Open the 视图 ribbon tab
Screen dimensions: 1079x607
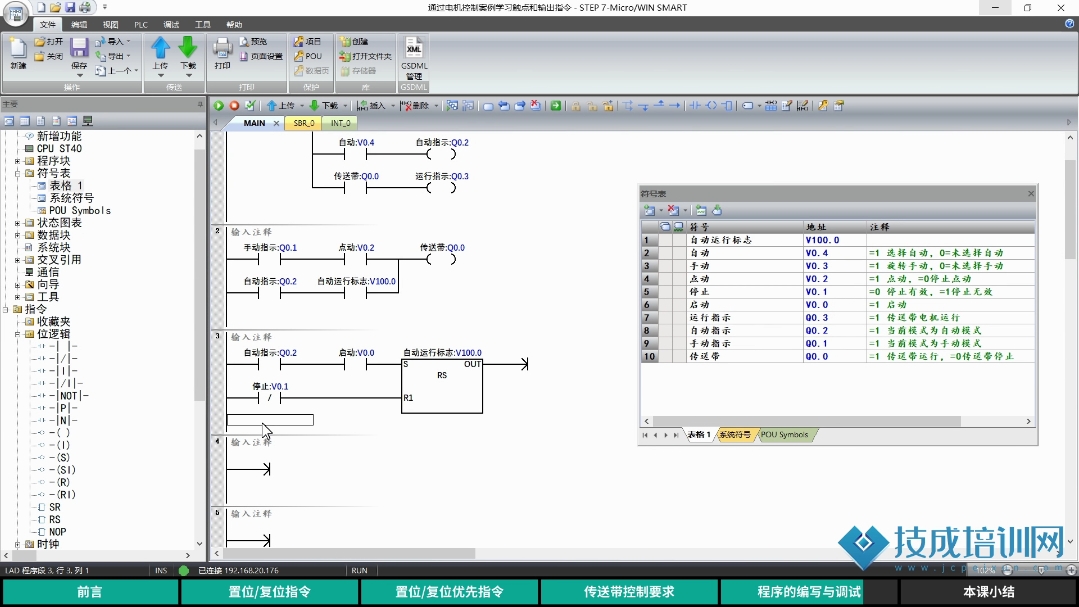[x=110, y=25]
